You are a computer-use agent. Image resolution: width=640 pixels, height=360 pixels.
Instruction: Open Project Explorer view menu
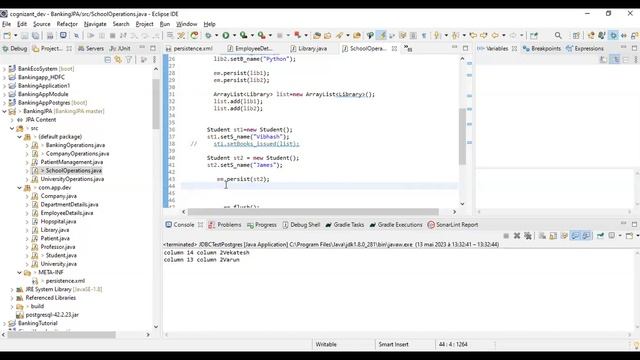154,60
